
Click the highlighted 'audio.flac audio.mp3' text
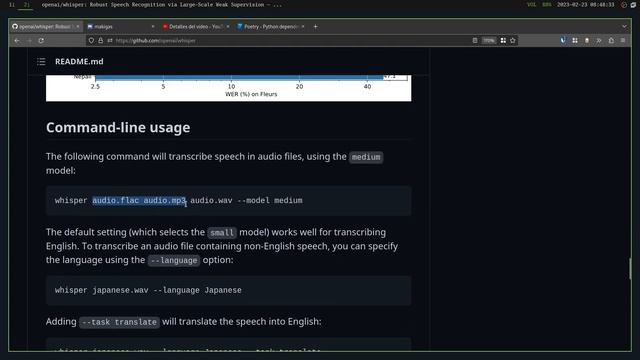click(139, 200)
